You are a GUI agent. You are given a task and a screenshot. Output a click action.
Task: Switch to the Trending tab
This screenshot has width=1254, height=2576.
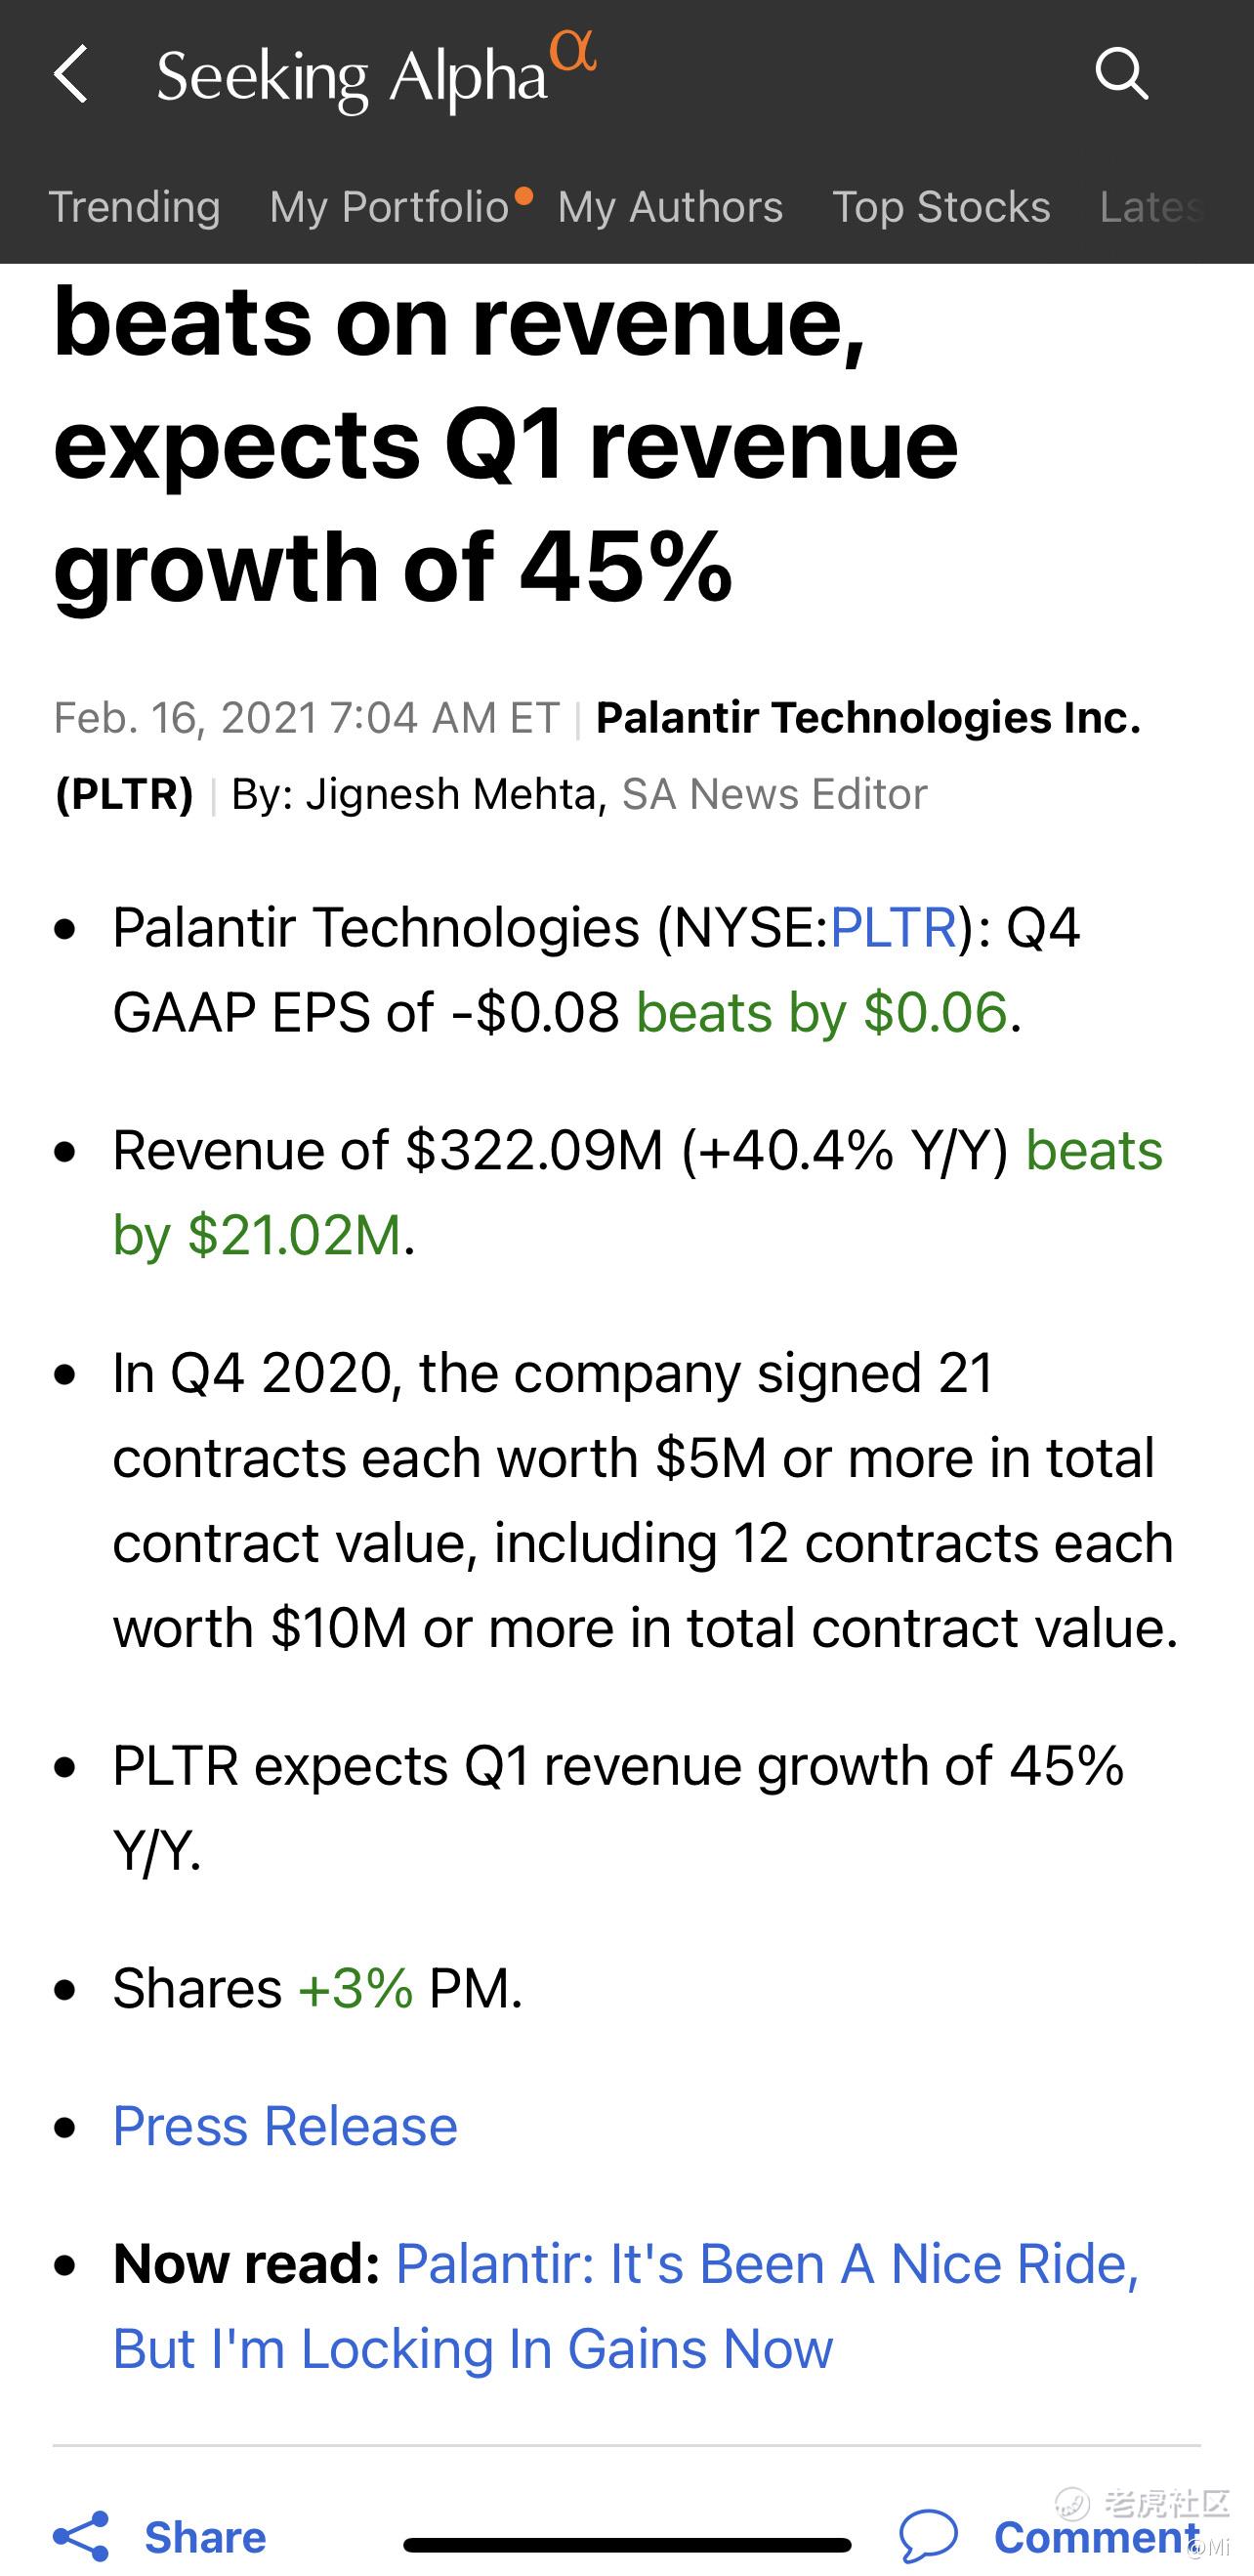click(135, 207)
